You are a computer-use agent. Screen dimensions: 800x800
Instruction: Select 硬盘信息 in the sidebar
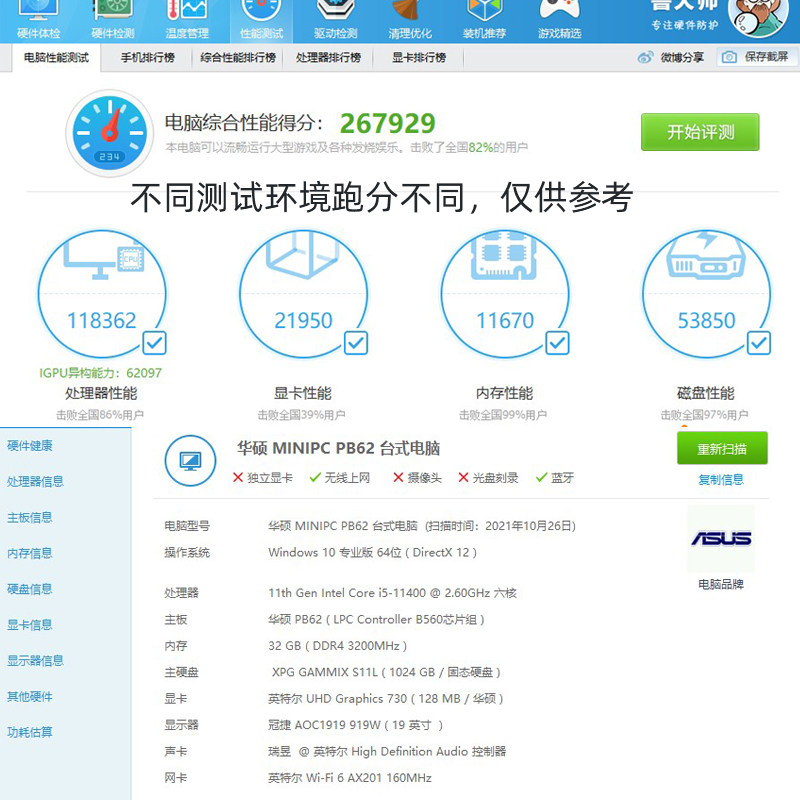[30, 589]
